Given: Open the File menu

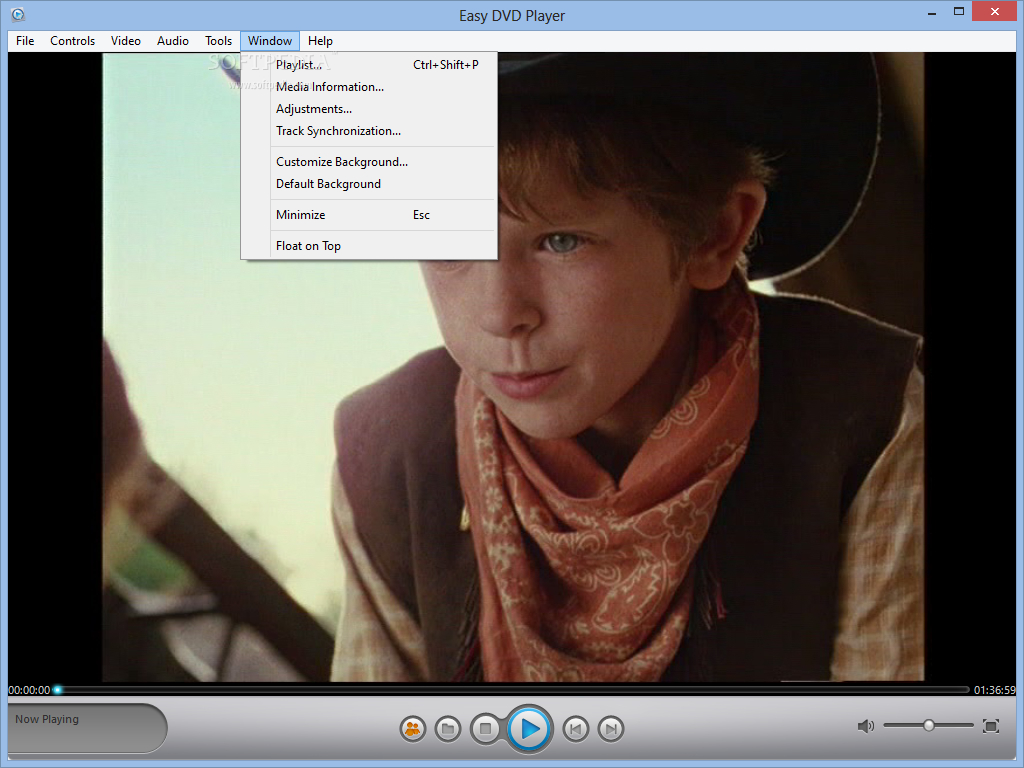Looking at the screenshot, I should 25,40.
